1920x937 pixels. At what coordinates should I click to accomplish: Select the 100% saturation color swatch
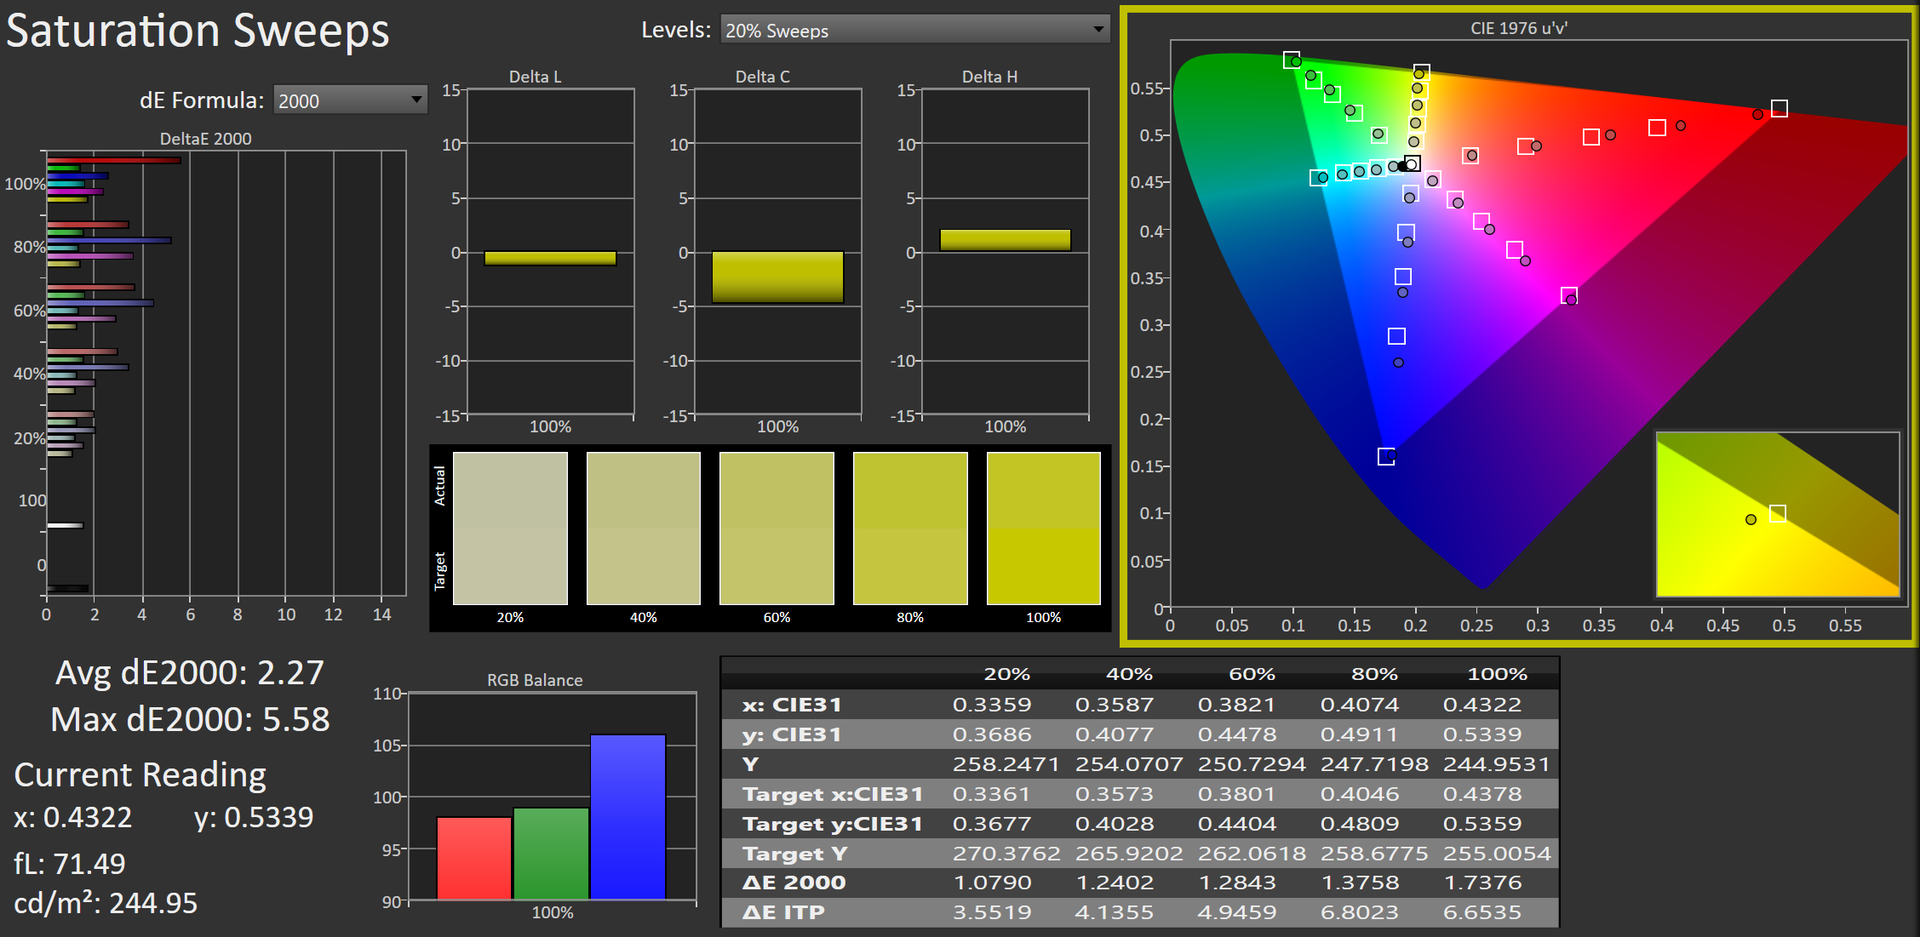click(1043, 528)
